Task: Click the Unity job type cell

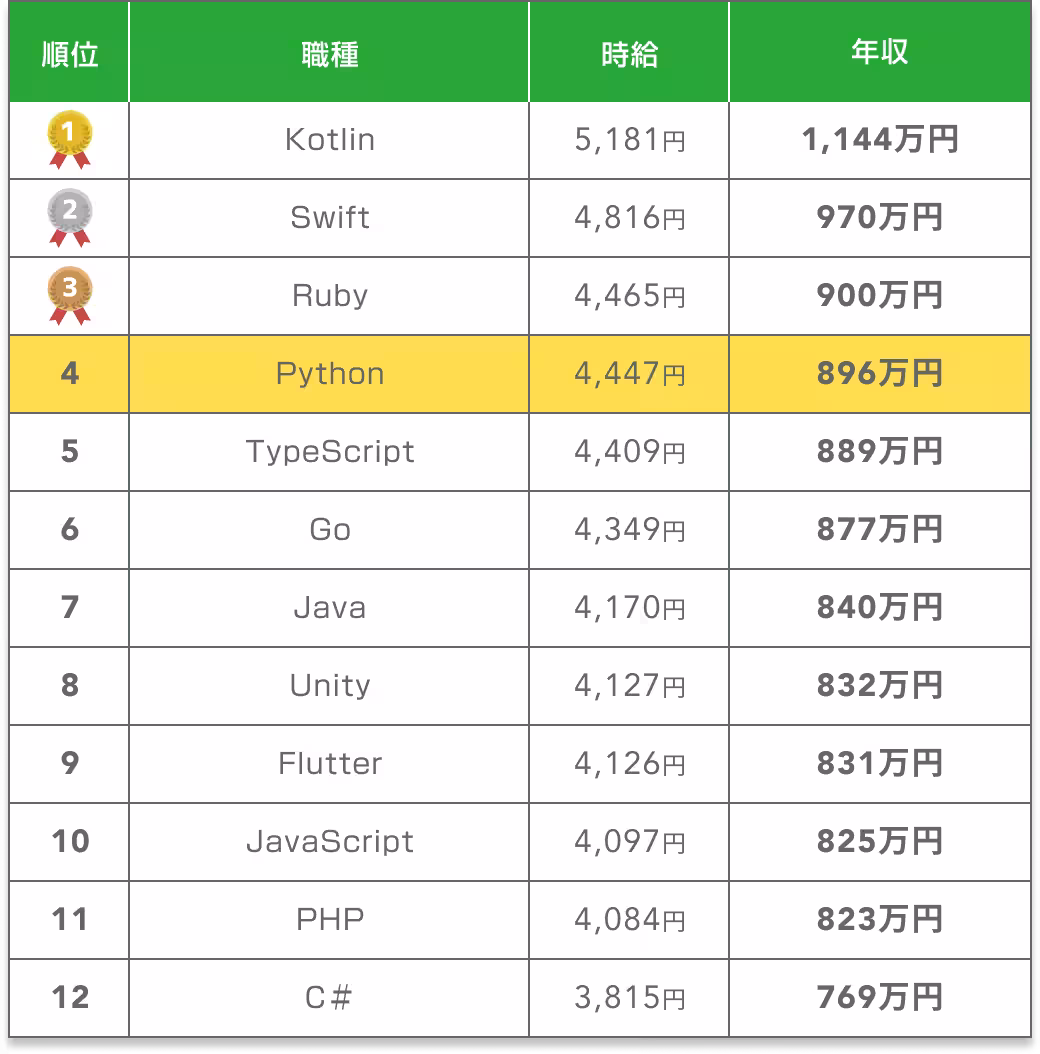Action: click(x=329, y=685)
